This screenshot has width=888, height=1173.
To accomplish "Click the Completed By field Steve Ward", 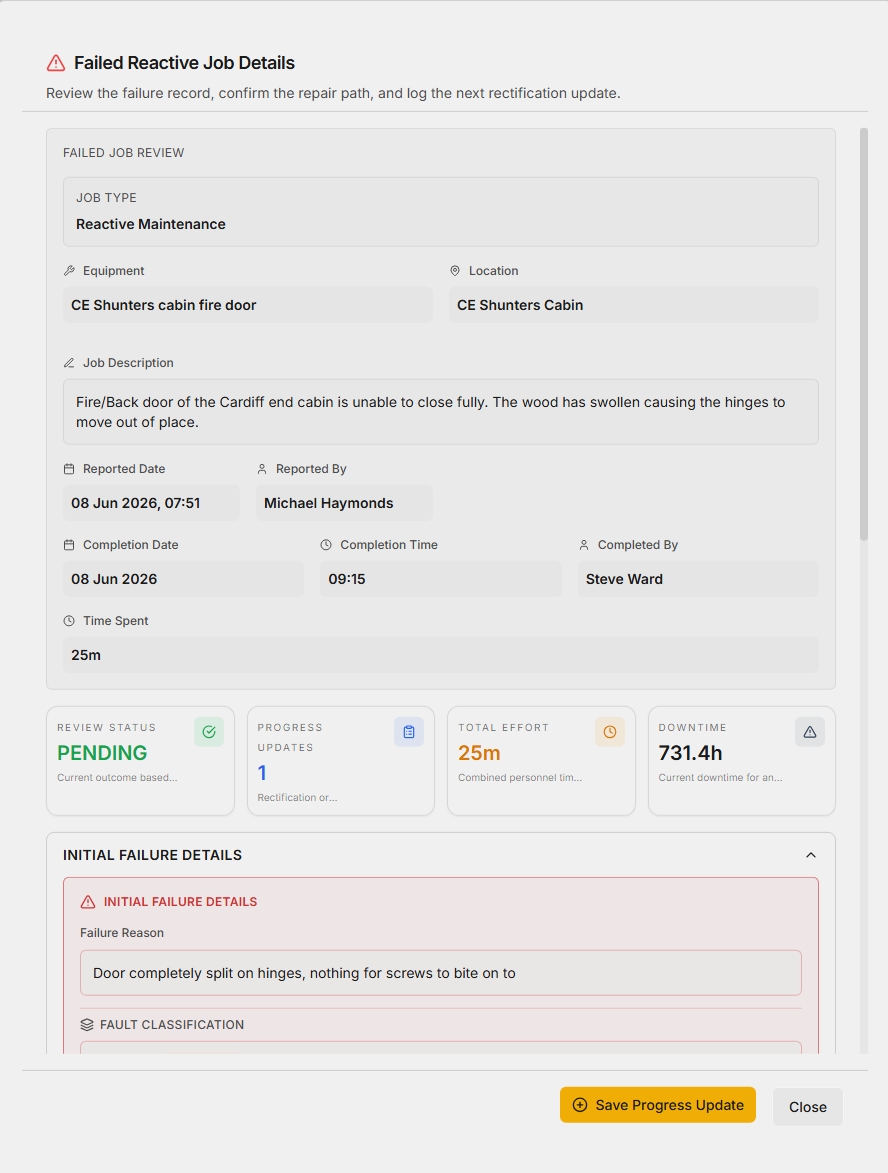I will click(x=698, y=579).
